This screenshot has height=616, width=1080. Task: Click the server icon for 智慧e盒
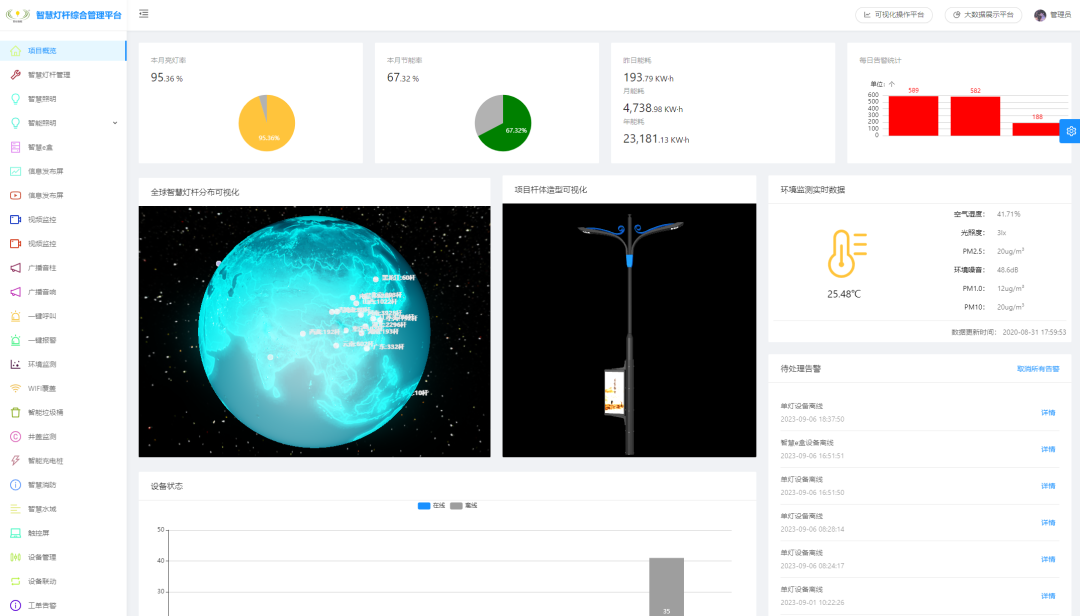click(x=15, y=147)
